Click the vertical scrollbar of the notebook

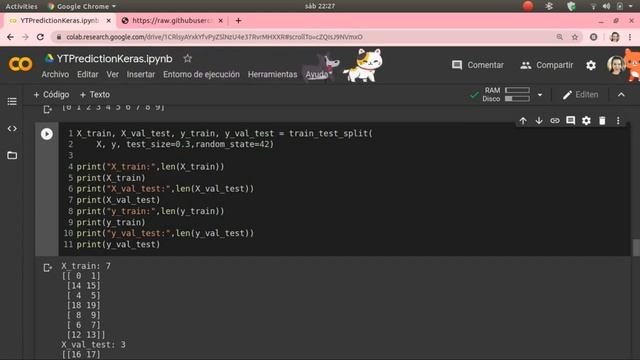tap(636, 247)
